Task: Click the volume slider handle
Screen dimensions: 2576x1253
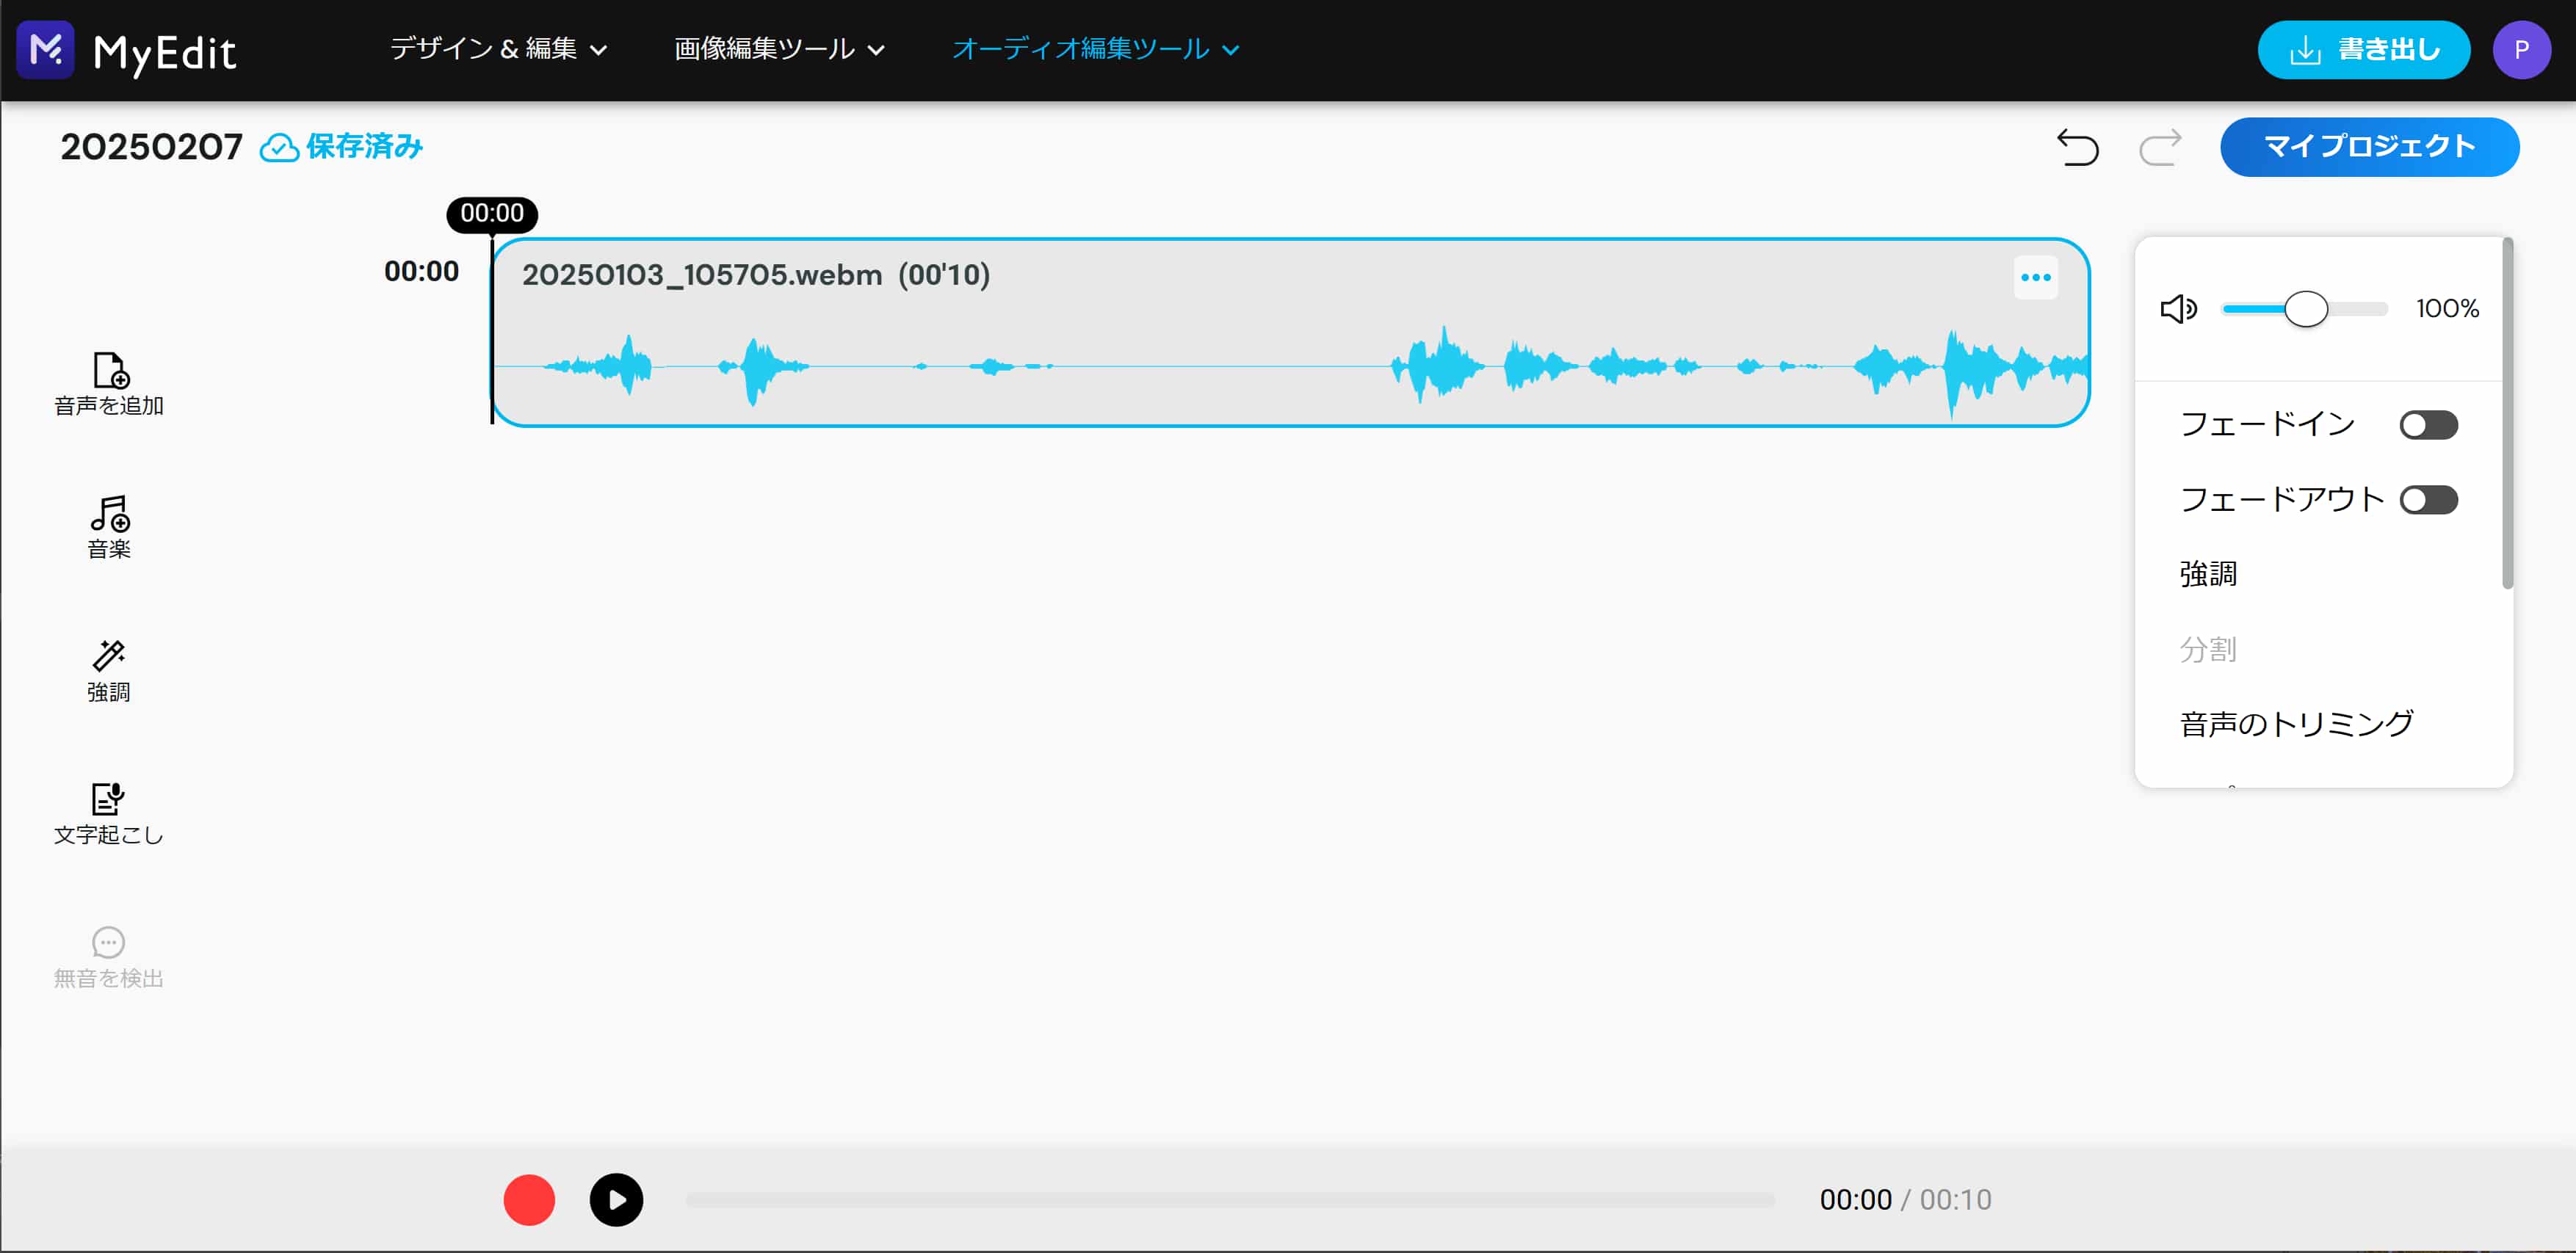Action: click(x=2306, y=309)
